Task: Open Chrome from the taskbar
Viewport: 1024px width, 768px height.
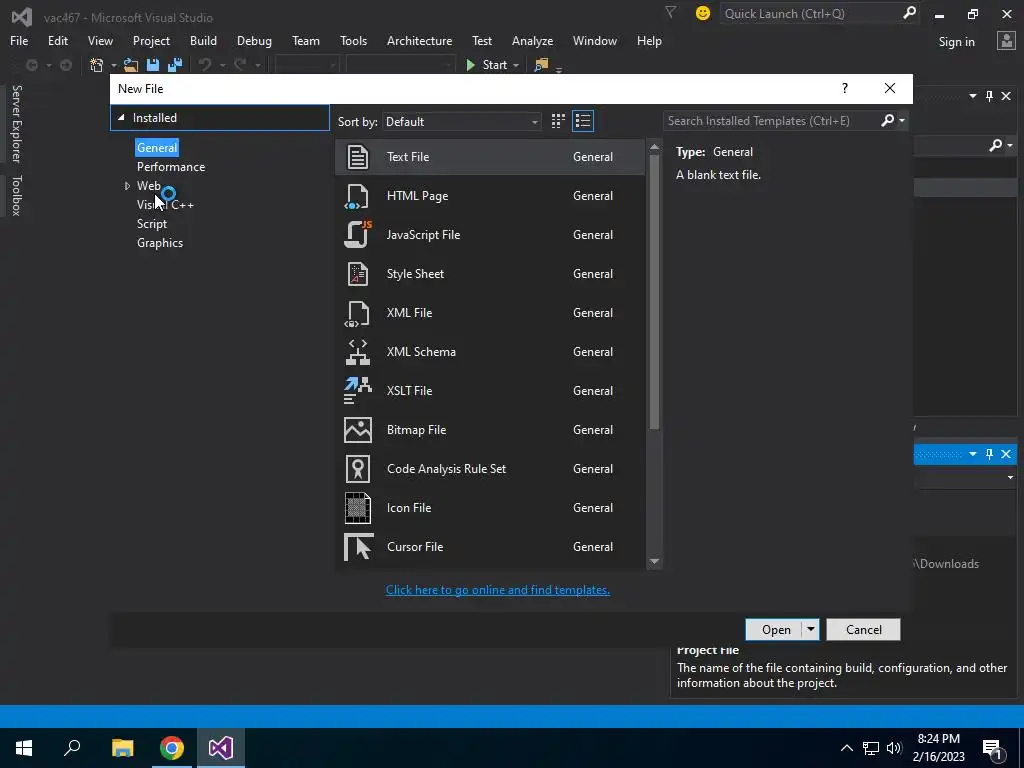Action: [172, 748]
